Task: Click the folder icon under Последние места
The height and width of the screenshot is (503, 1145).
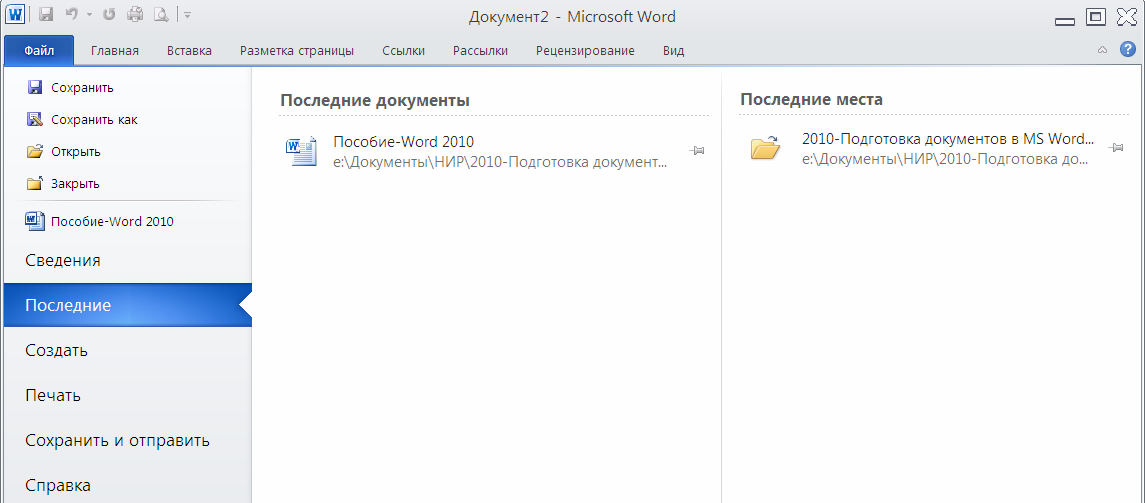Action: point(765,148)
